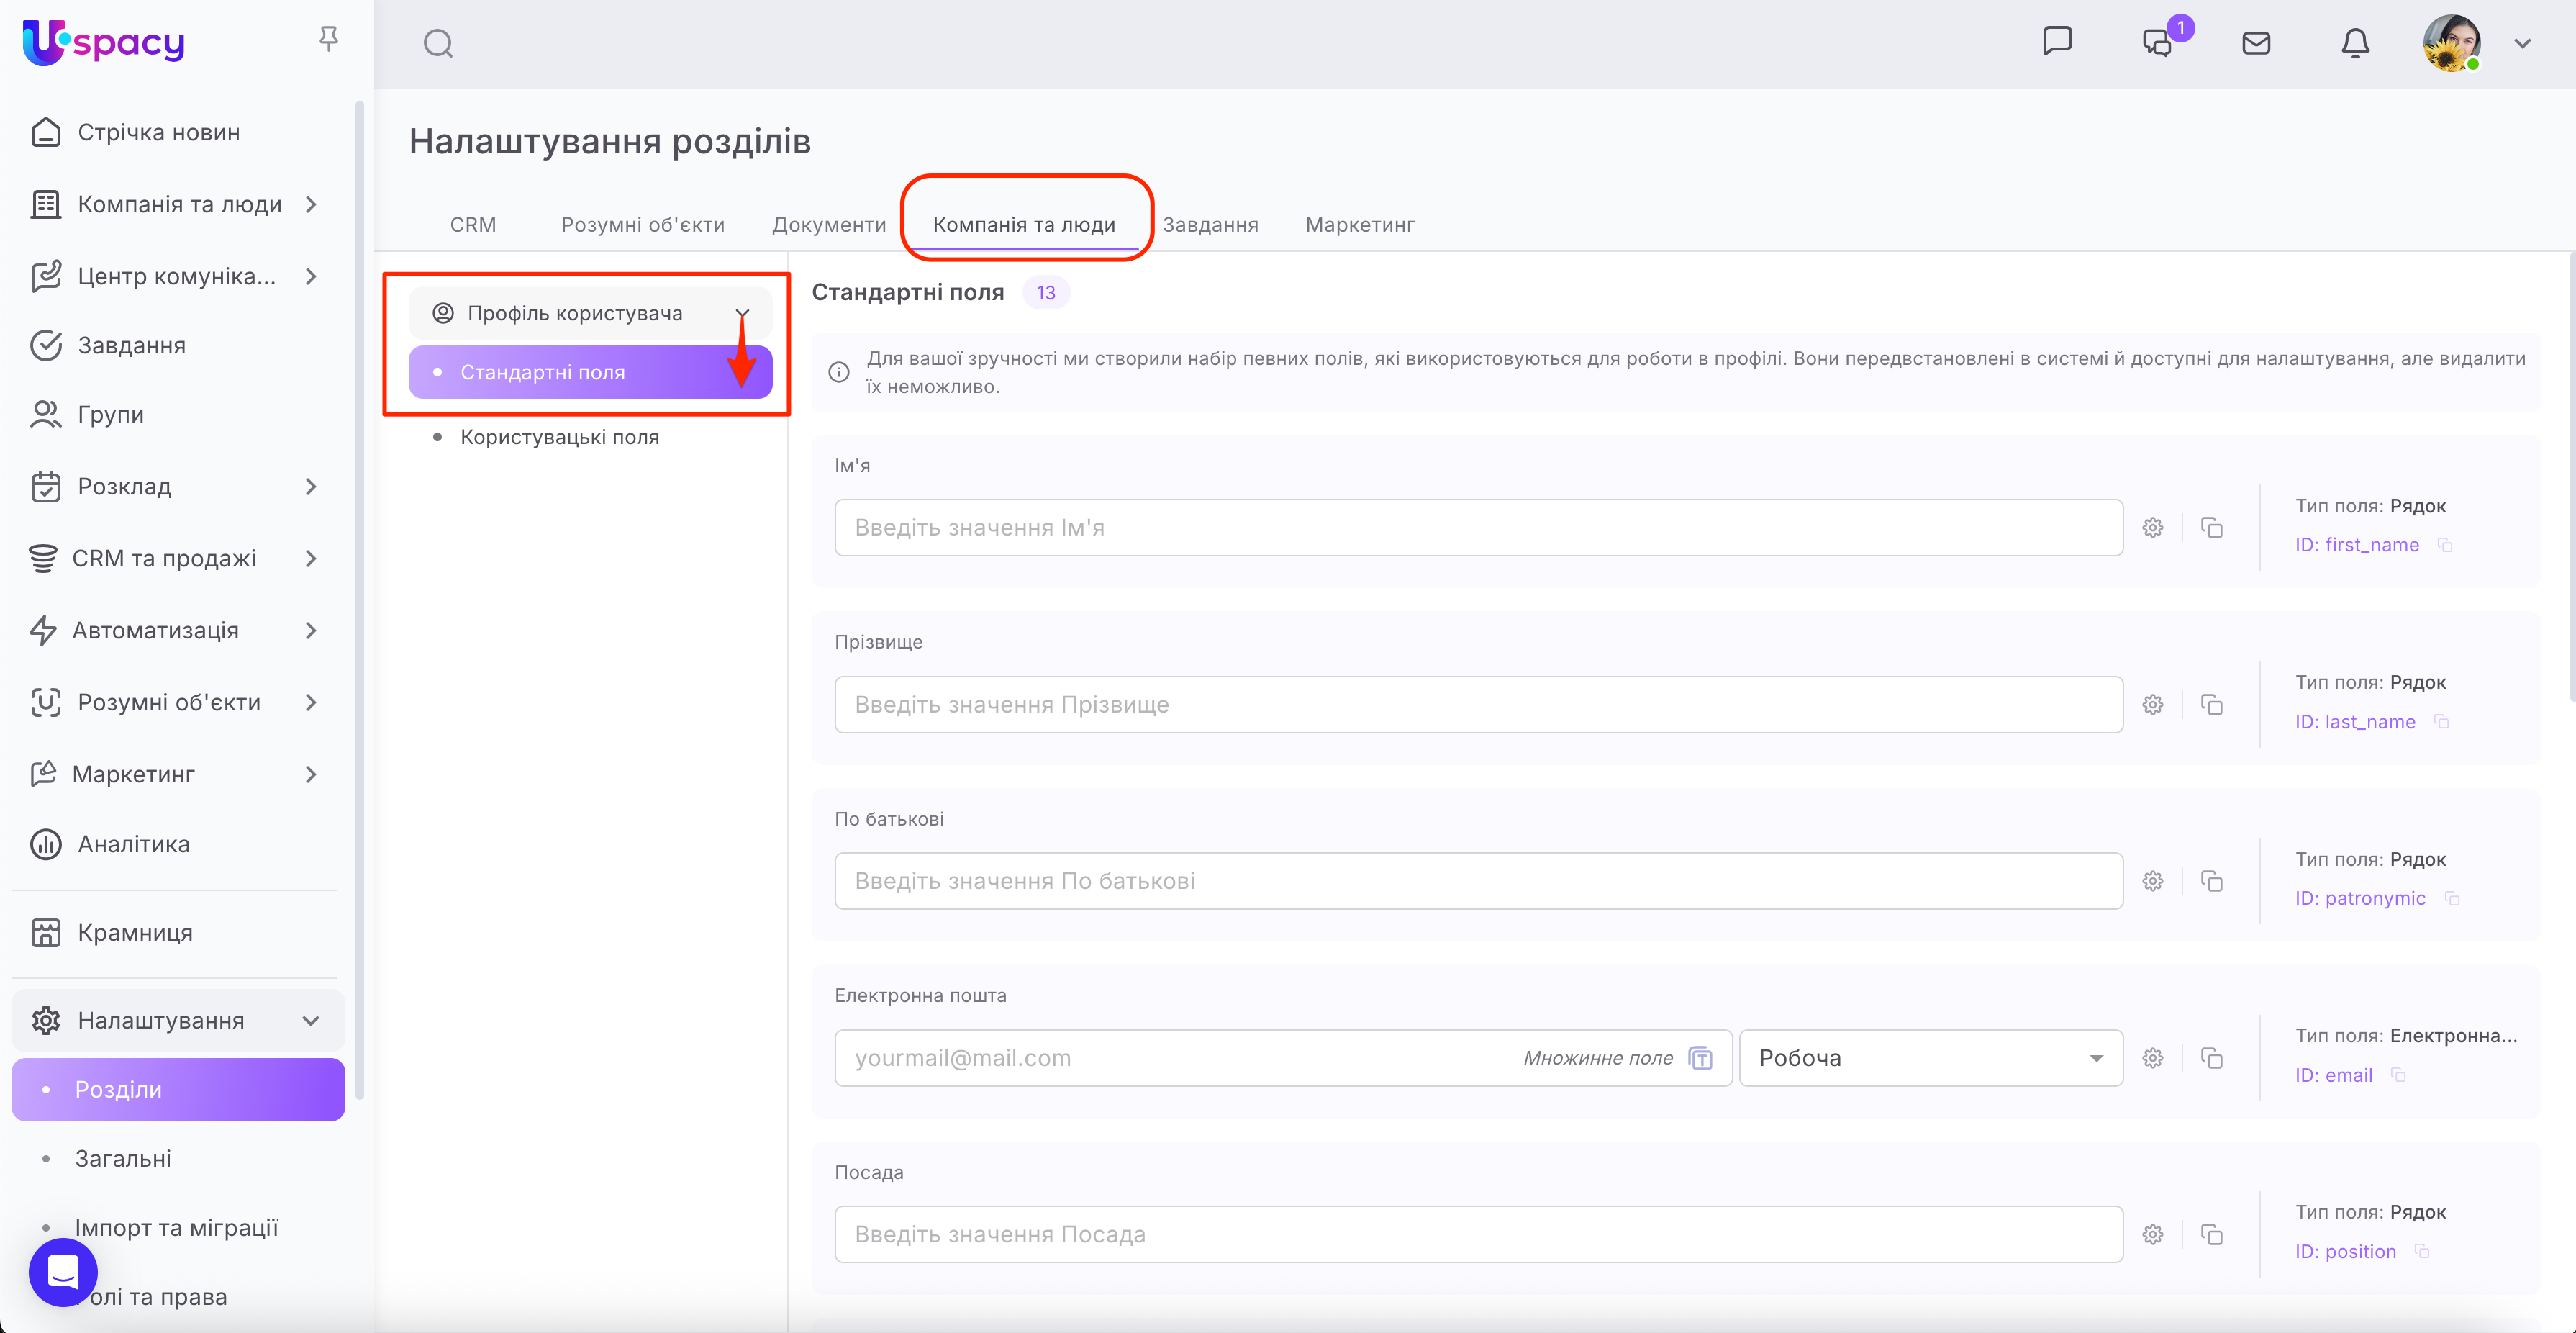Click the По батькові input field
This screenshot has height=1333, width=2576.
[x=1478, y=881]
